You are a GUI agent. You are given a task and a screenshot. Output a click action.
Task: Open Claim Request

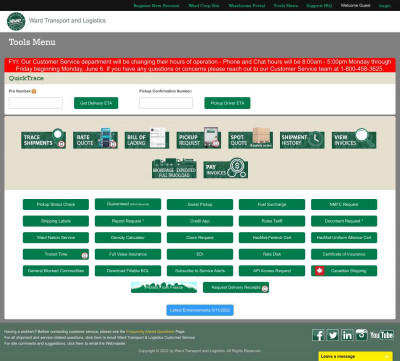pos(200,238)
